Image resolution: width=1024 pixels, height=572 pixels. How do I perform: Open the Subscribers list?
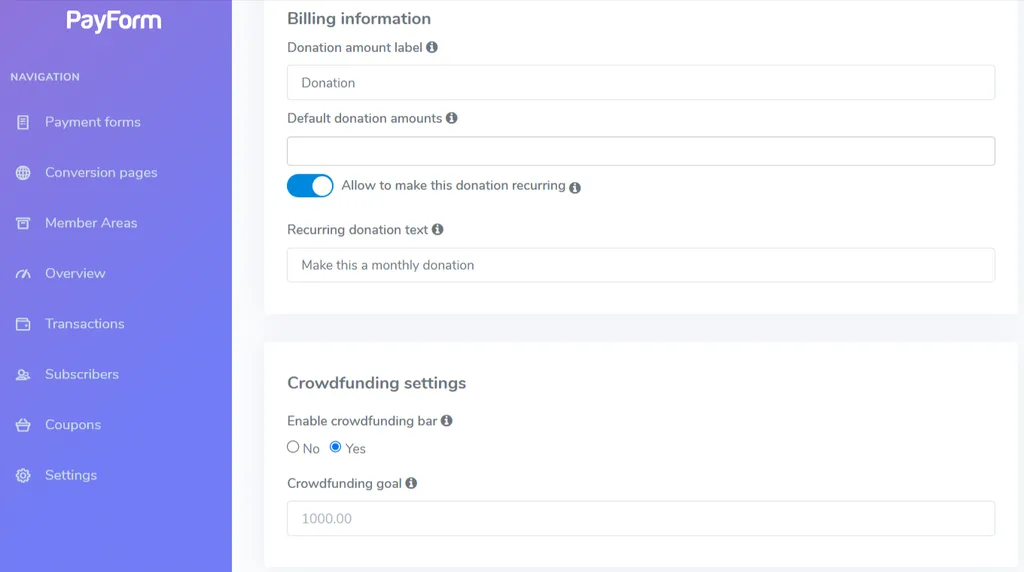[82, 374]
